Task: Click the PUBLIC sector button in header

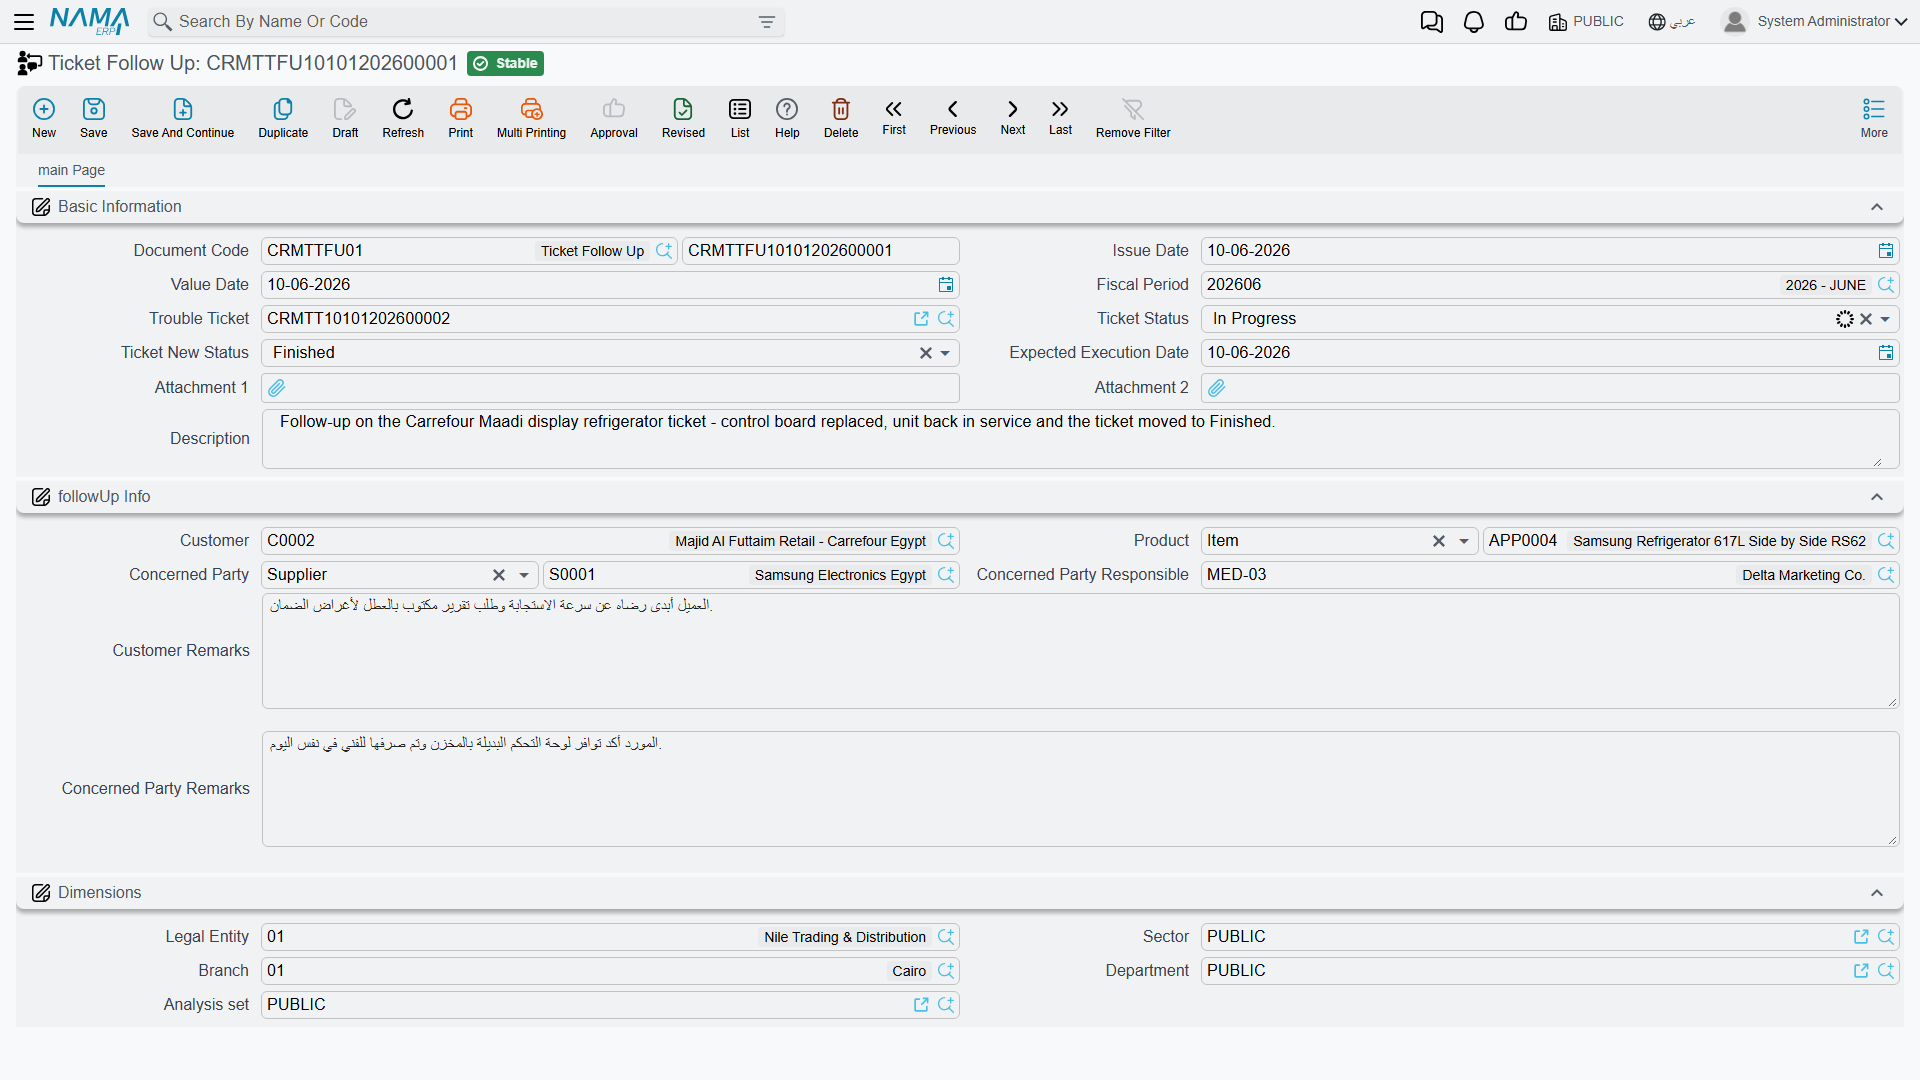Action: coord(1586,22)
